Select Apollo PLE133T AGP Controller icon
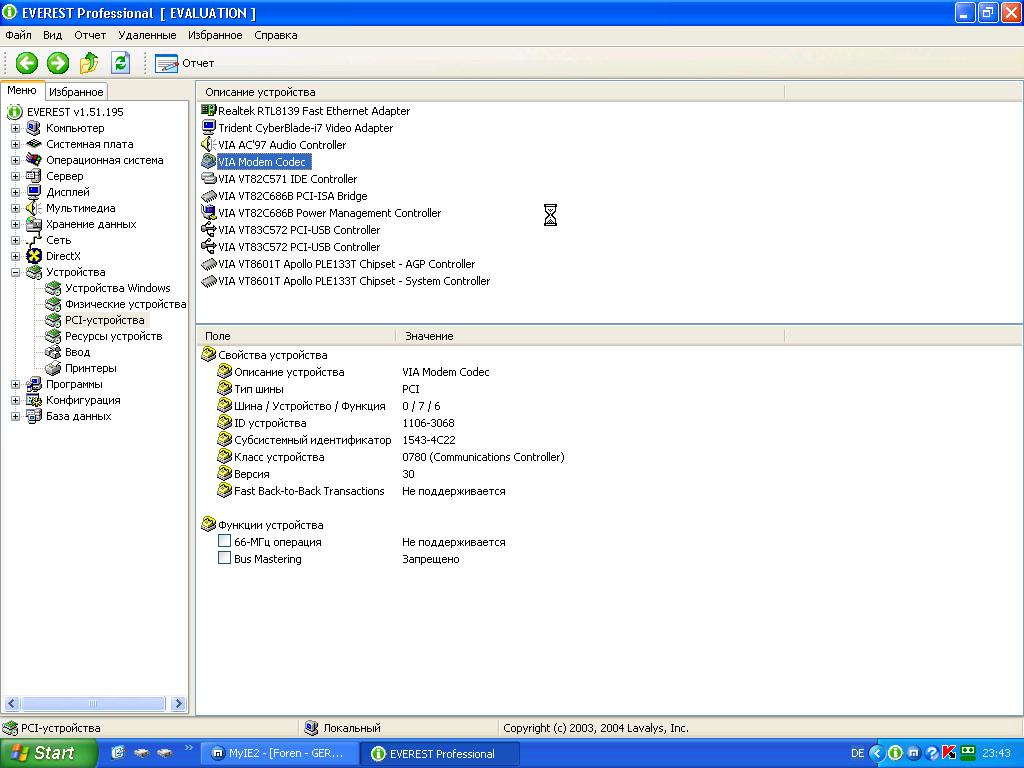 pos(208,263)
